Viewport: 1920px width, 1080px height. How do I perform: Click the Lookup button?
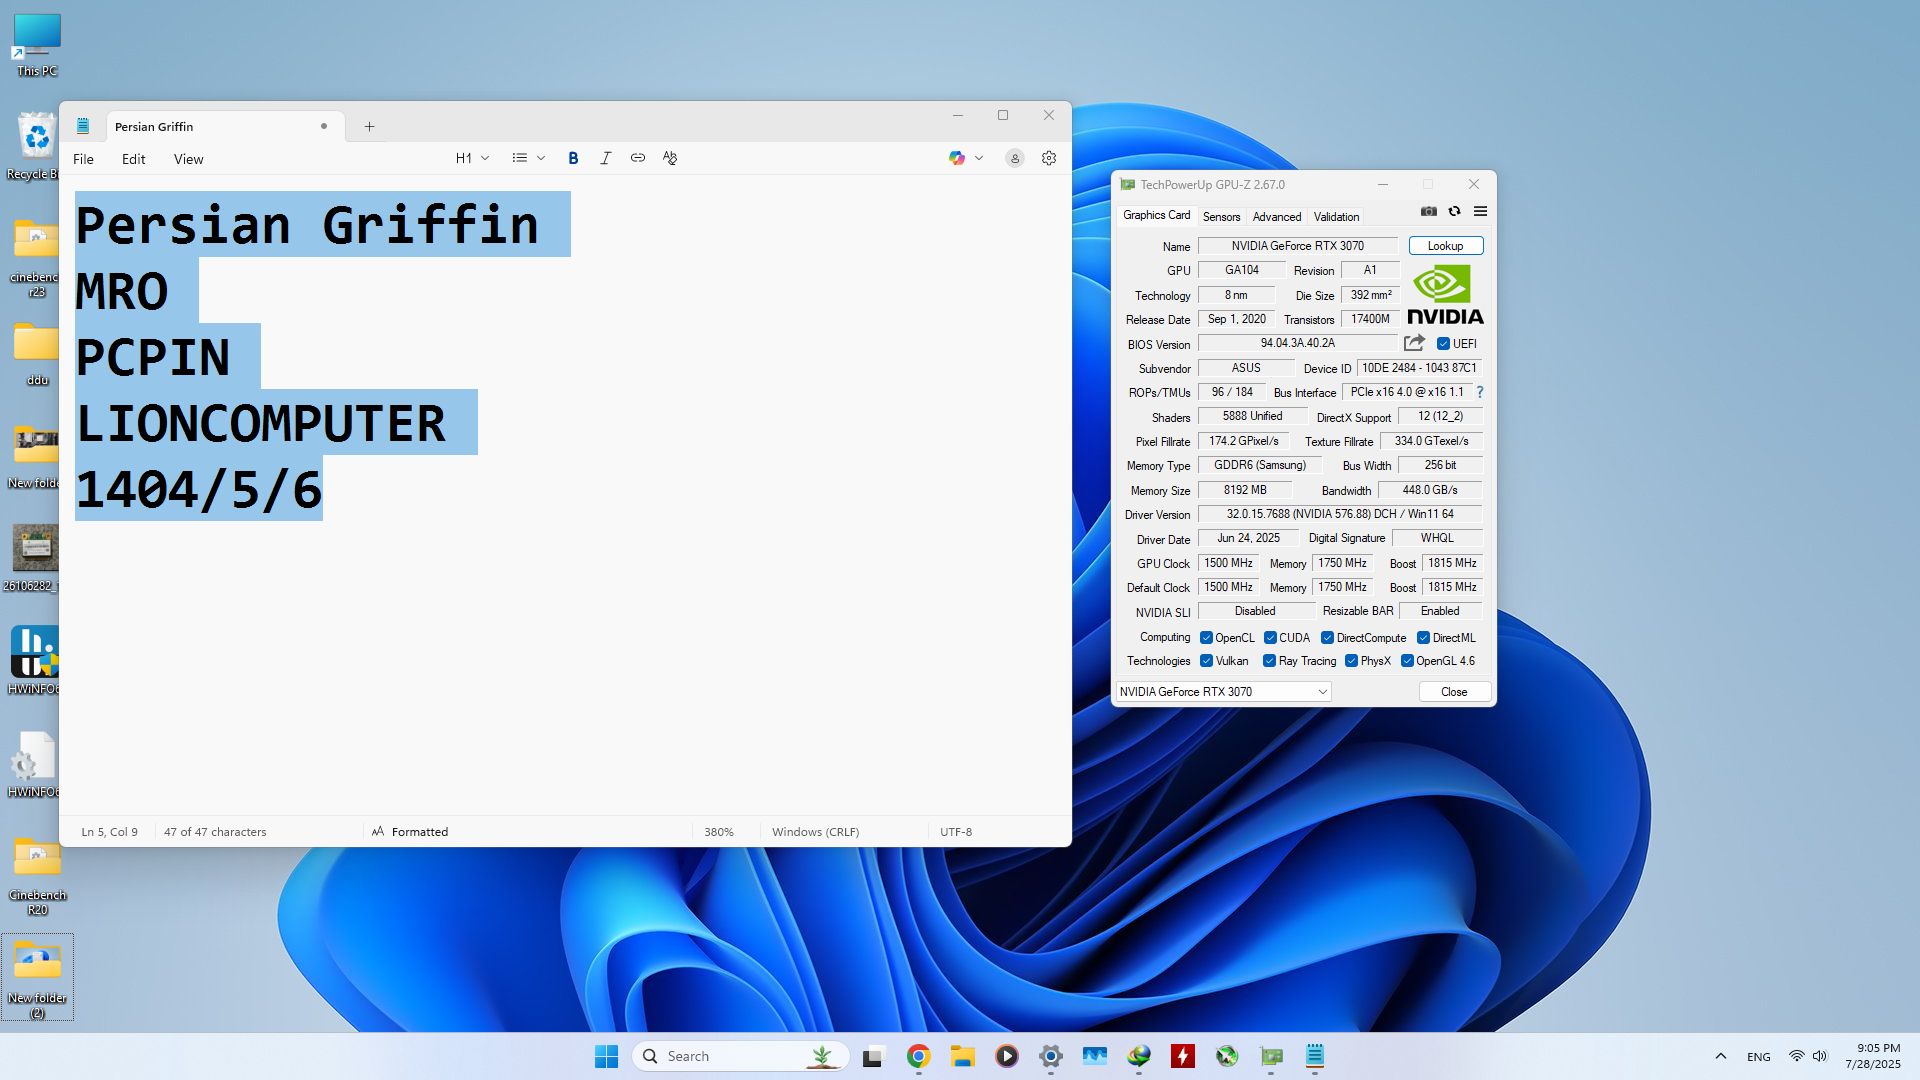click(1445, 246)
